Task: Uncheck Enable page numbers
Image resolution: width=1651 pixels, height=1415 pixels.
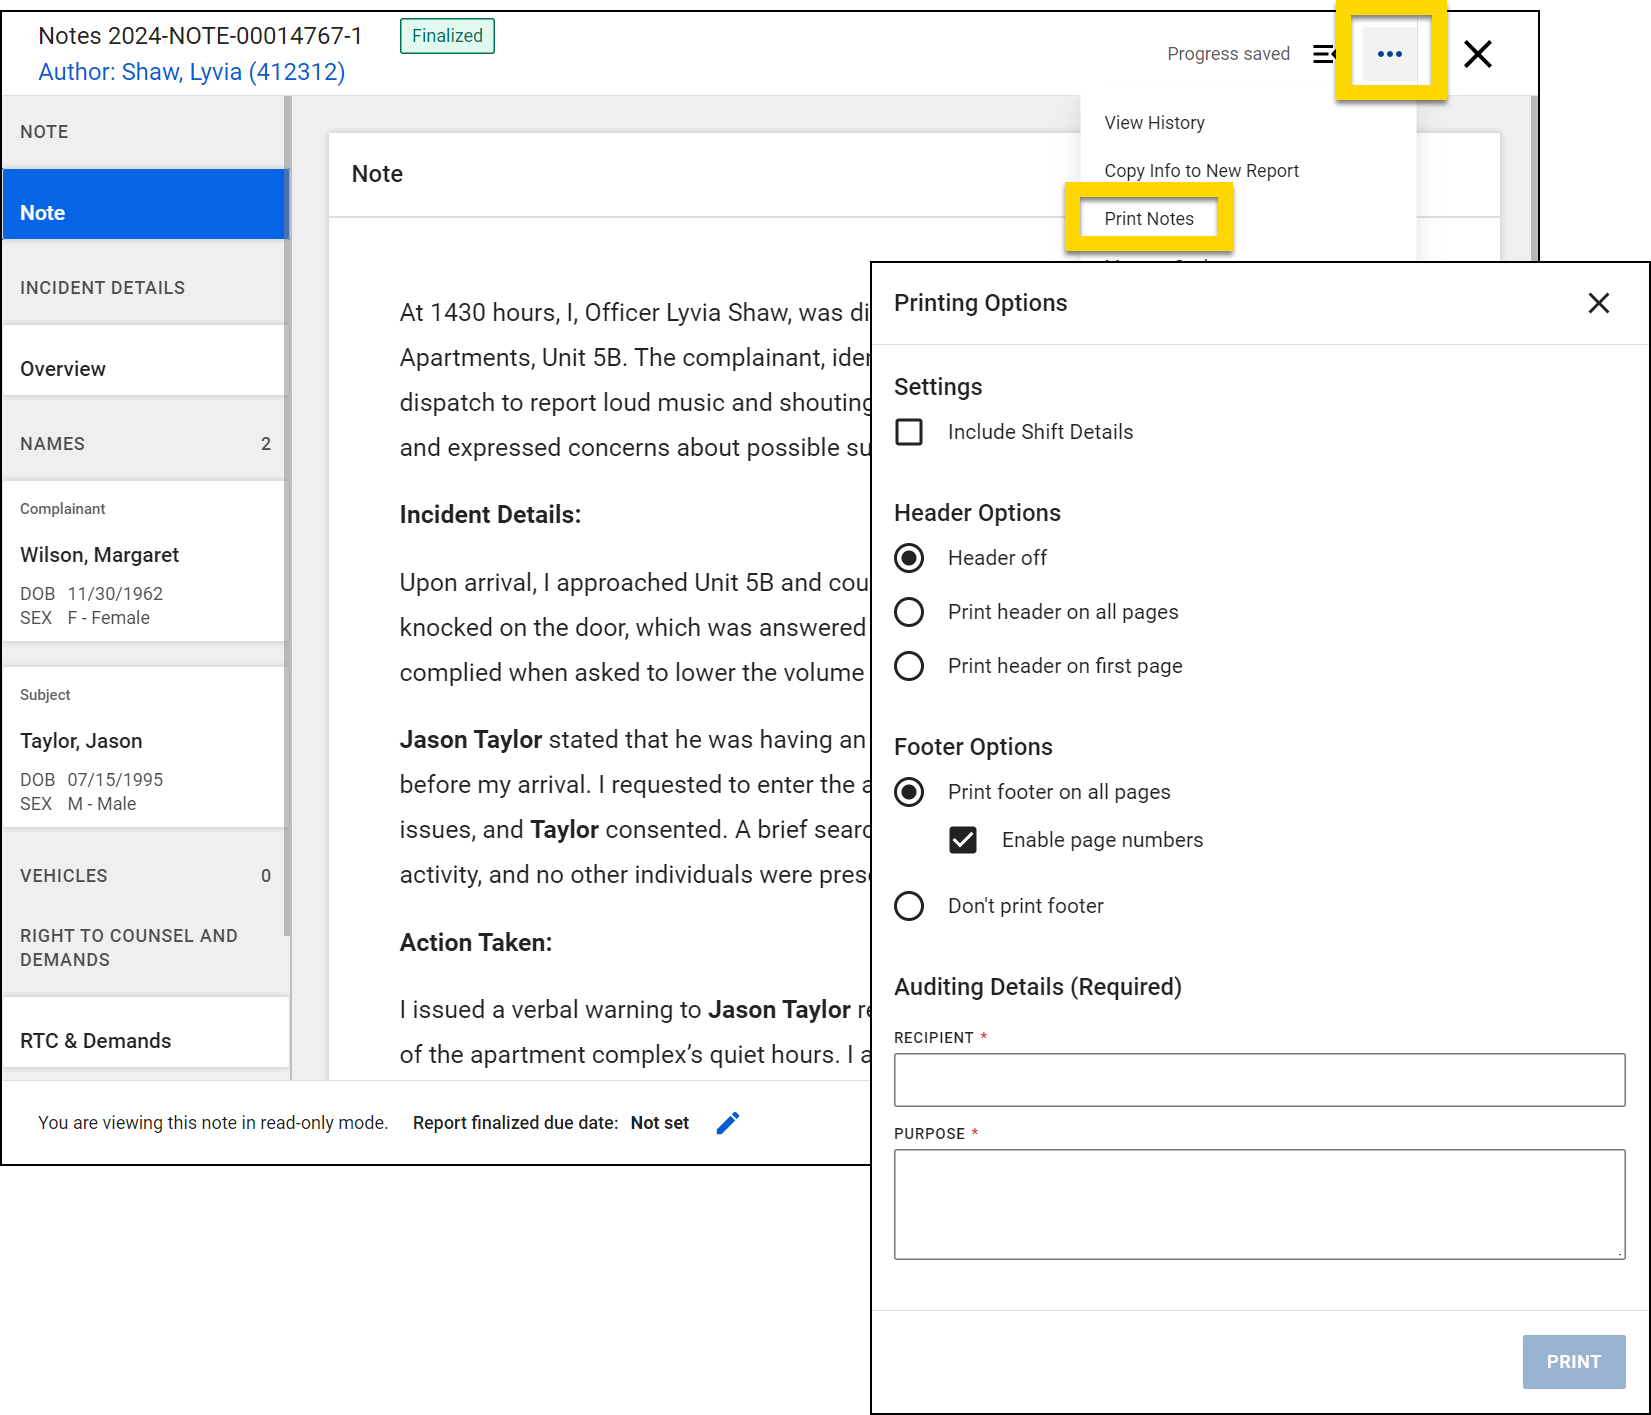Action: click(x=963, y=840)
